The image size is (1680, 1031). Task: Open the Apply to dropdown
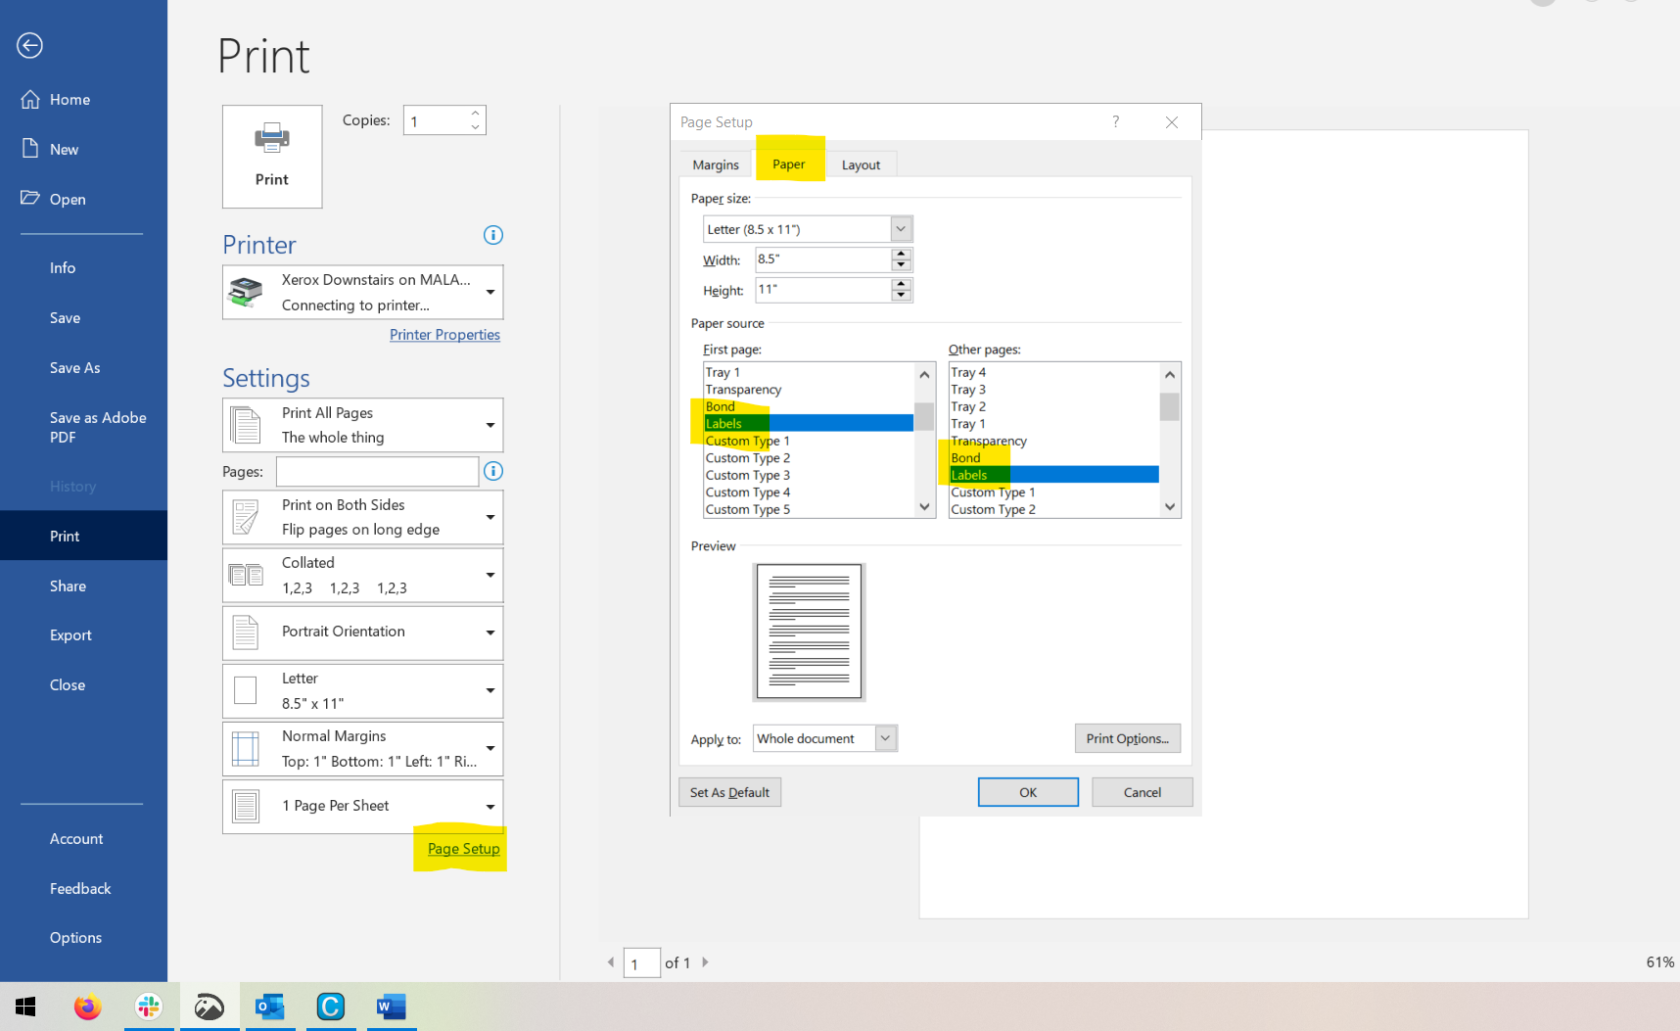coord(825,738)
